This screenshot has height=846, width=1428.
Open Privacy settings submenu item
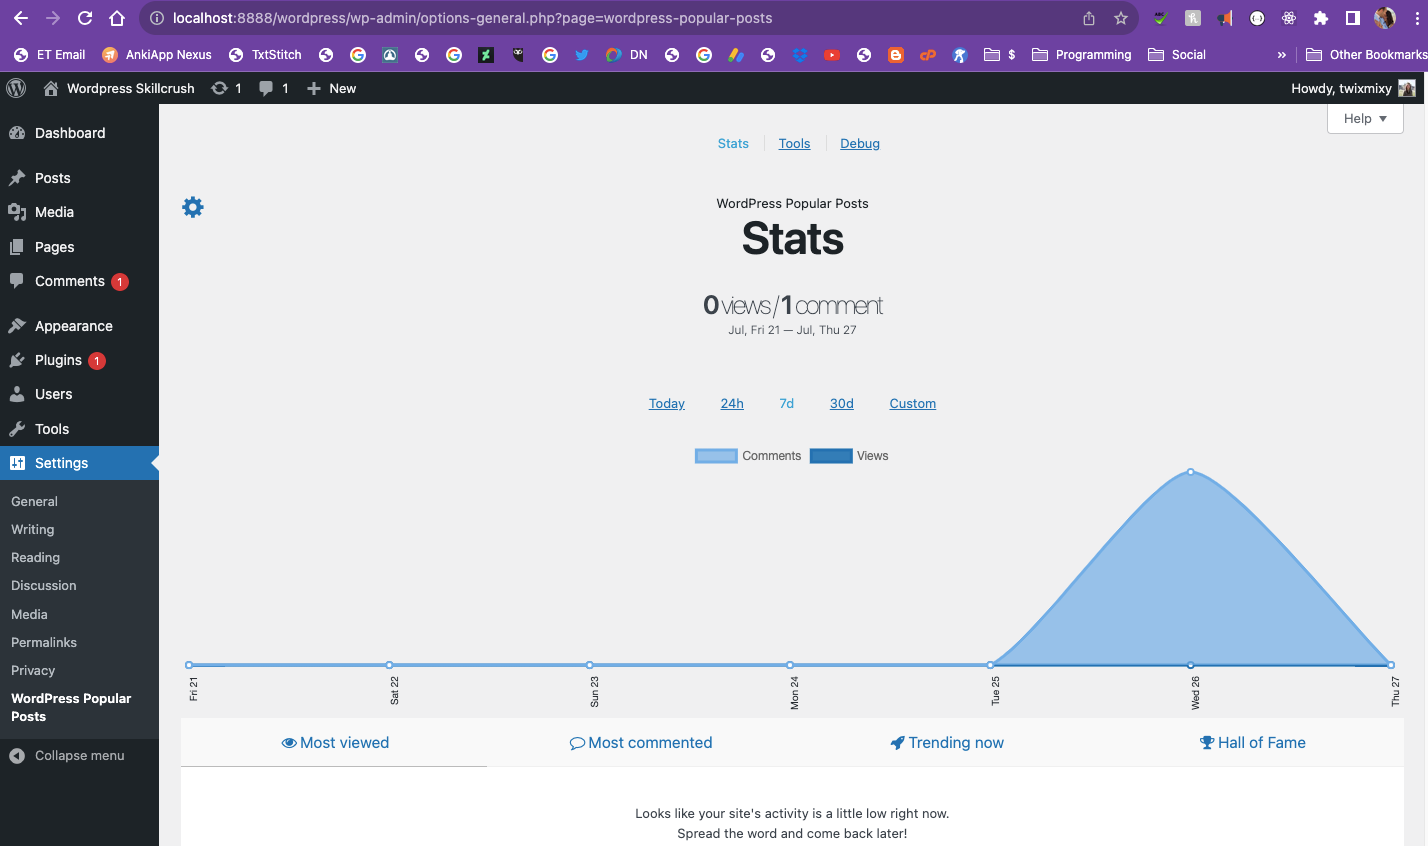33,670
